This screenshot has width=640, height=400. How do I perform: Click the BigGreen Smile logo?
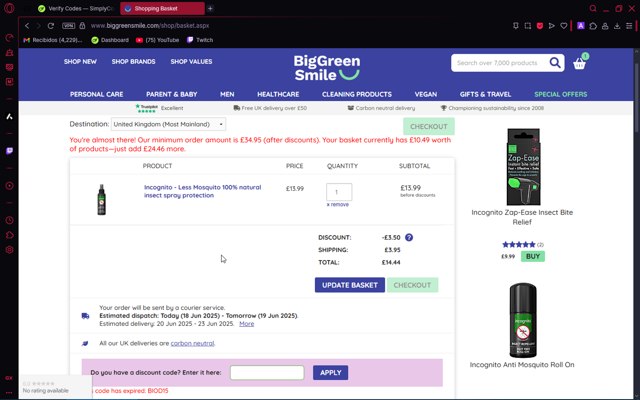point(327,68)
